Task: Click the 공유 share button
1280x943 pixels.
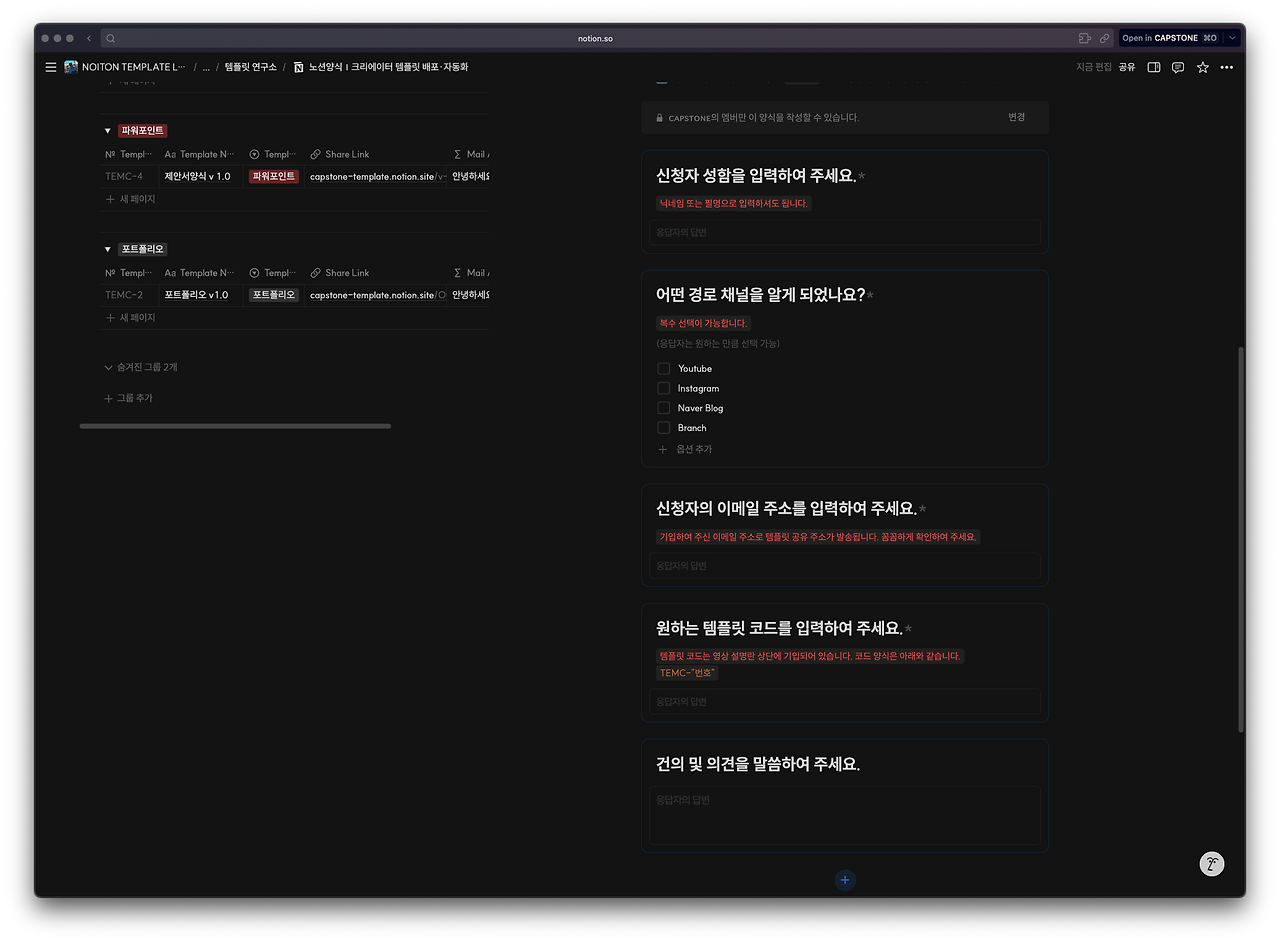Action: point(1126,67)
